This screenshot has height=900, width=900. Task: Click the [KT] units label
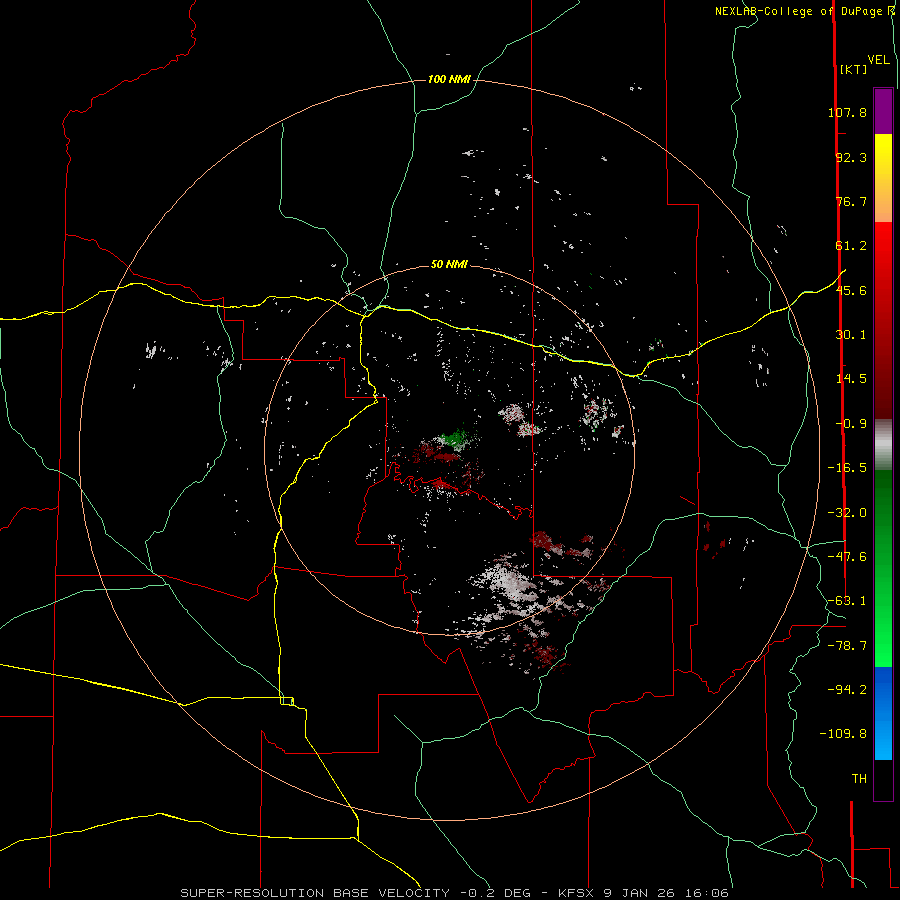pos(854,69)
